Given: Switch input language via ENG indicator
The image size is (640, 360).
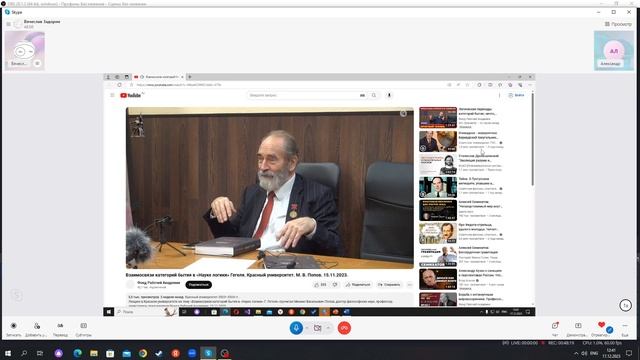Looking at the screenshot, I should click(594, 353).
